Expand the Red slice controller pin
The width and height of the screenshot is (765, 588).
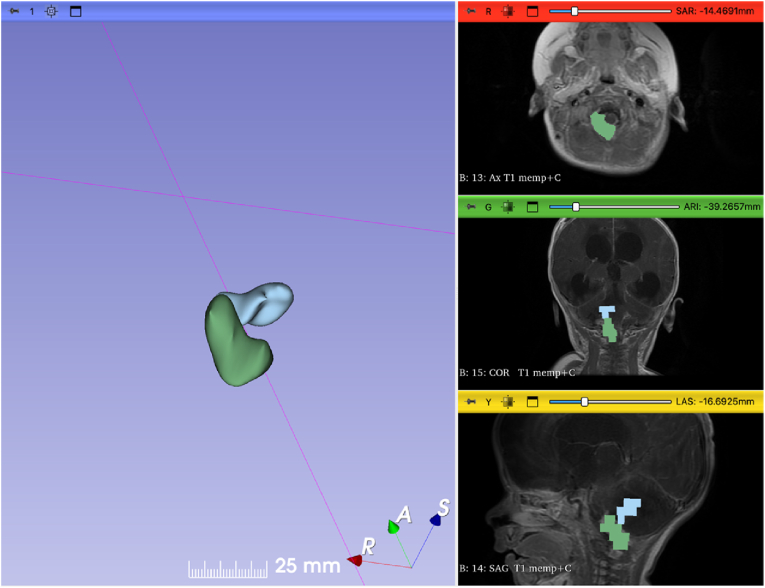coord(469,11)
